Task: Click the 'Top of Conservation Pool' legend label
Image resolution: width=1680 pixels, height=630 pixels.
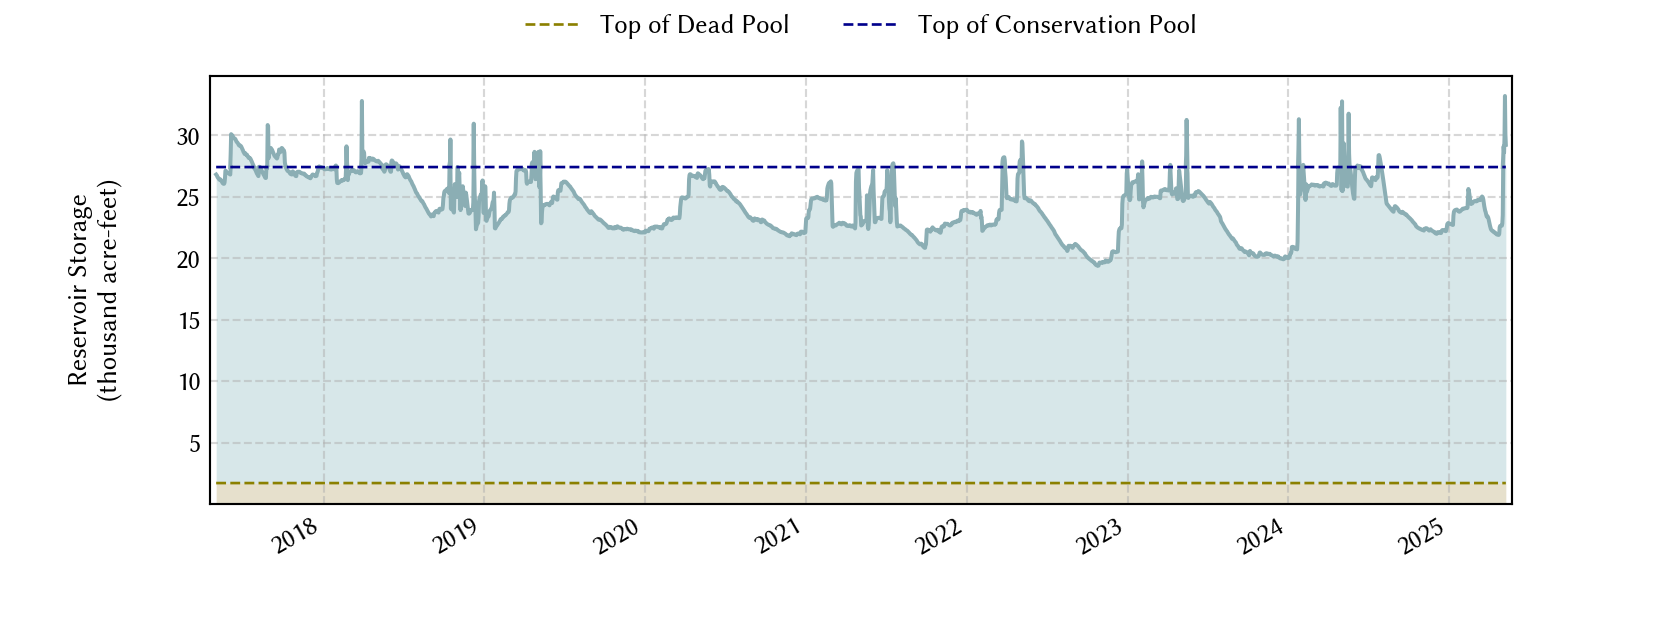Action: click(1057, 25)
